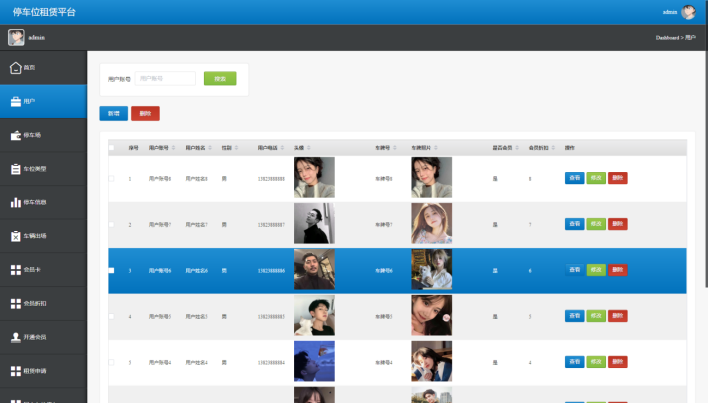This screenshot has height=403, width=709.
Task: Click the bar chart icon beside 停车信息
Action: [15, 202]
